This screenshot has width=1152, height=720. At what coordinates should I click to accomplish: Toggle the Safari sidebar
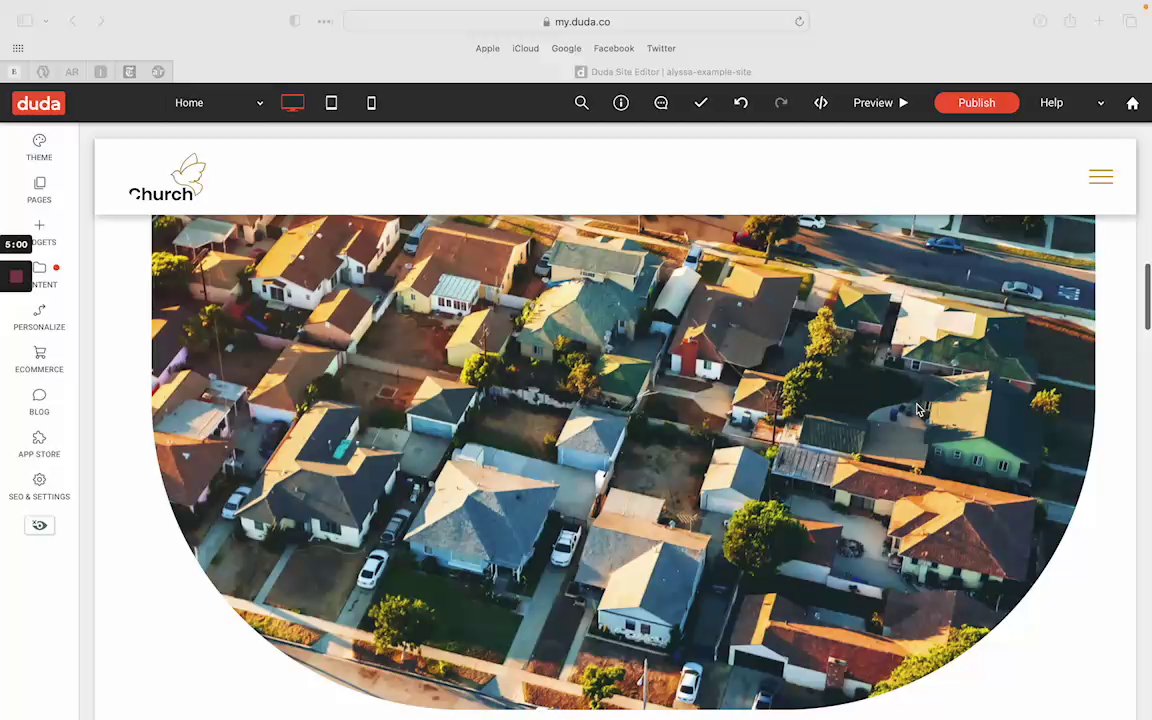[24, 21]
